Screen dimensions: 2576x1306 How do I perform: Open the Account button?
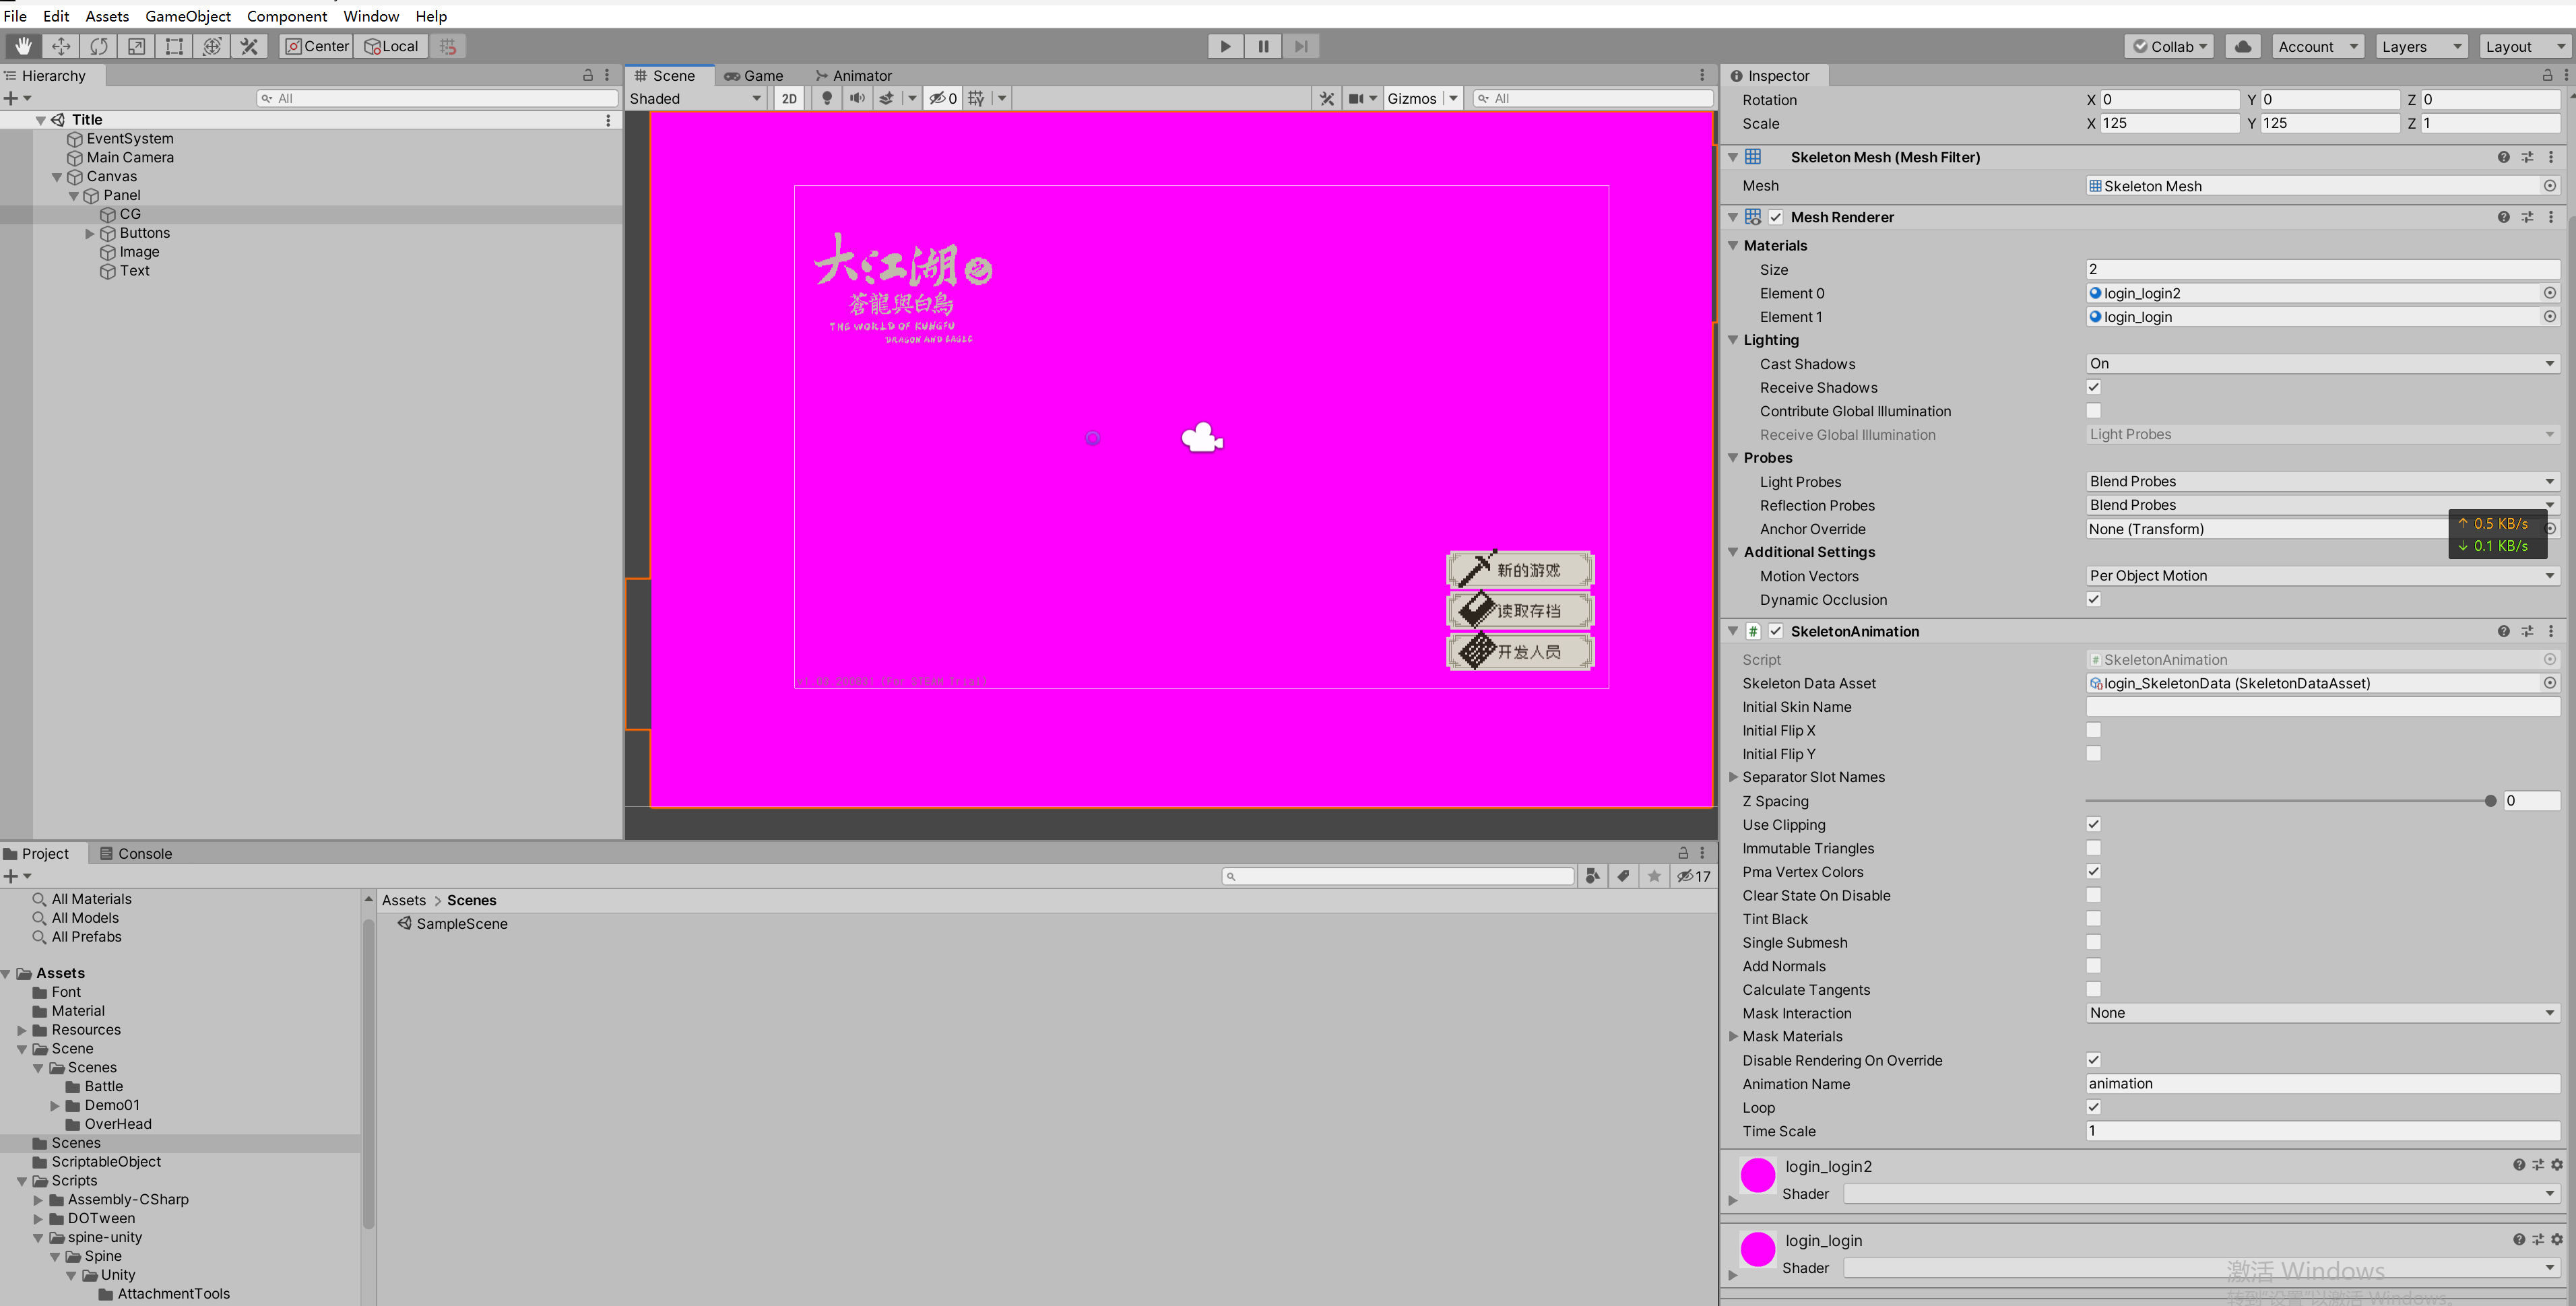tap(2318, 46)
